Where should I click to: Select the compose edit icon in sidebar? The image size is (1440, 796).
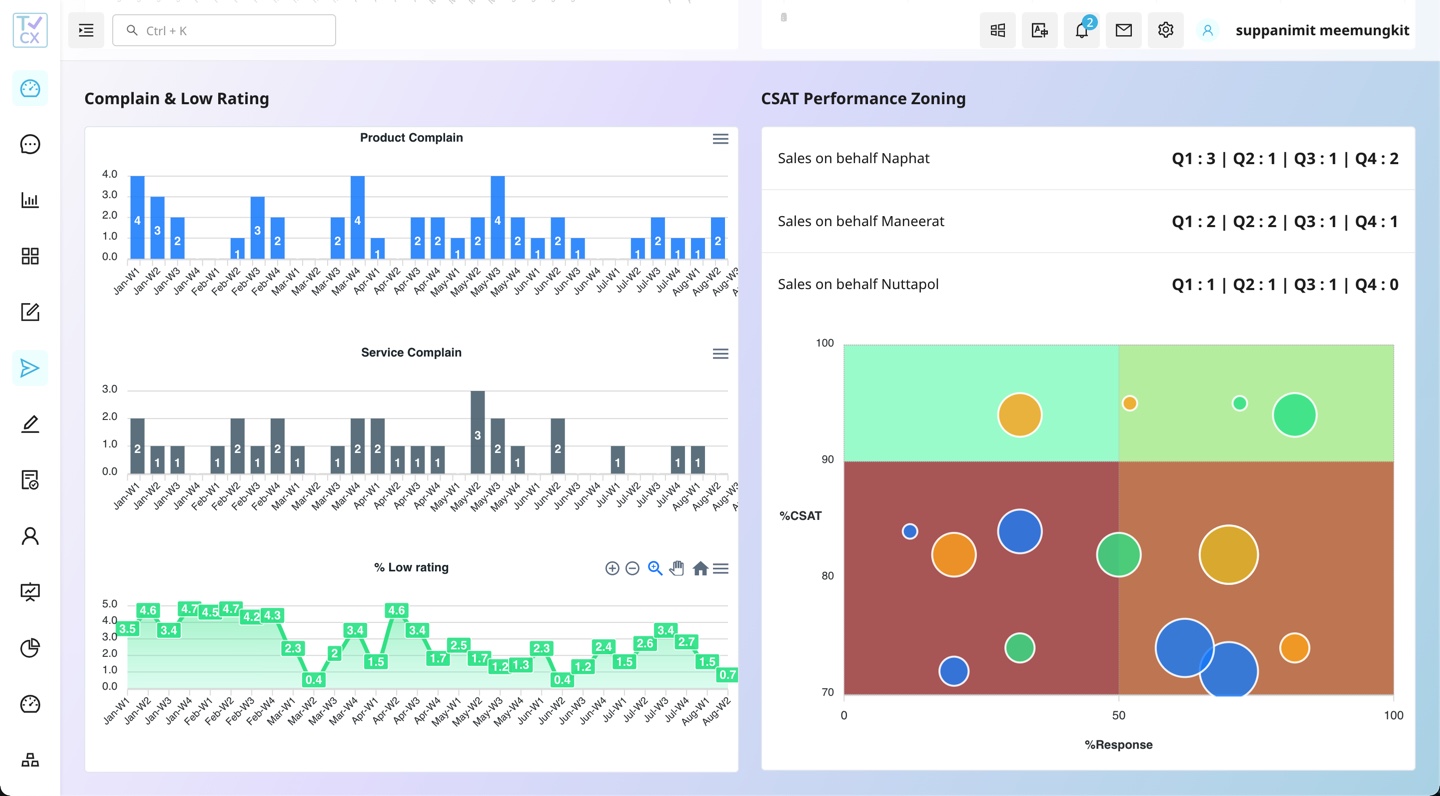click(x=29, y=312)
